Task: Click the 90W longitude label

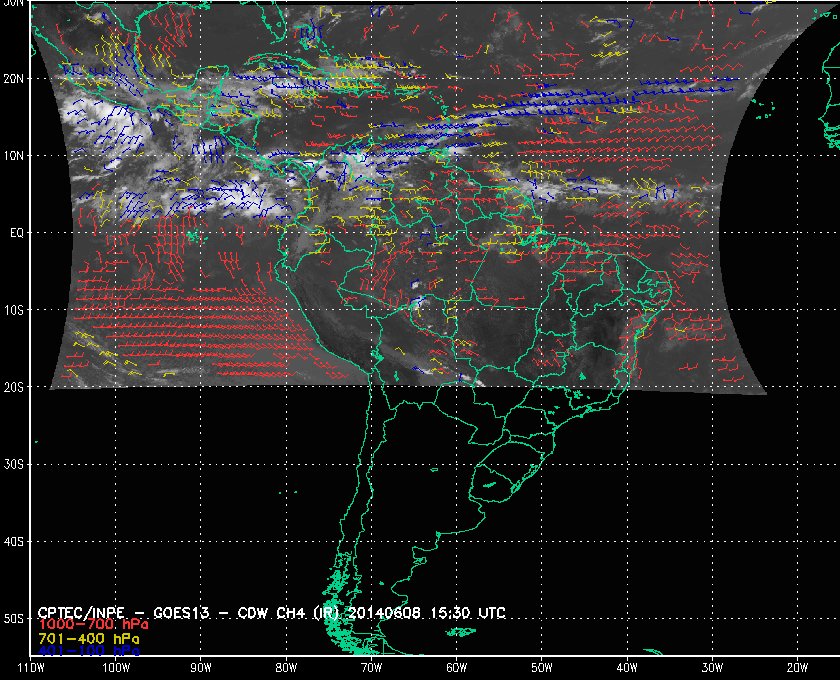Action: coord(201,668)
